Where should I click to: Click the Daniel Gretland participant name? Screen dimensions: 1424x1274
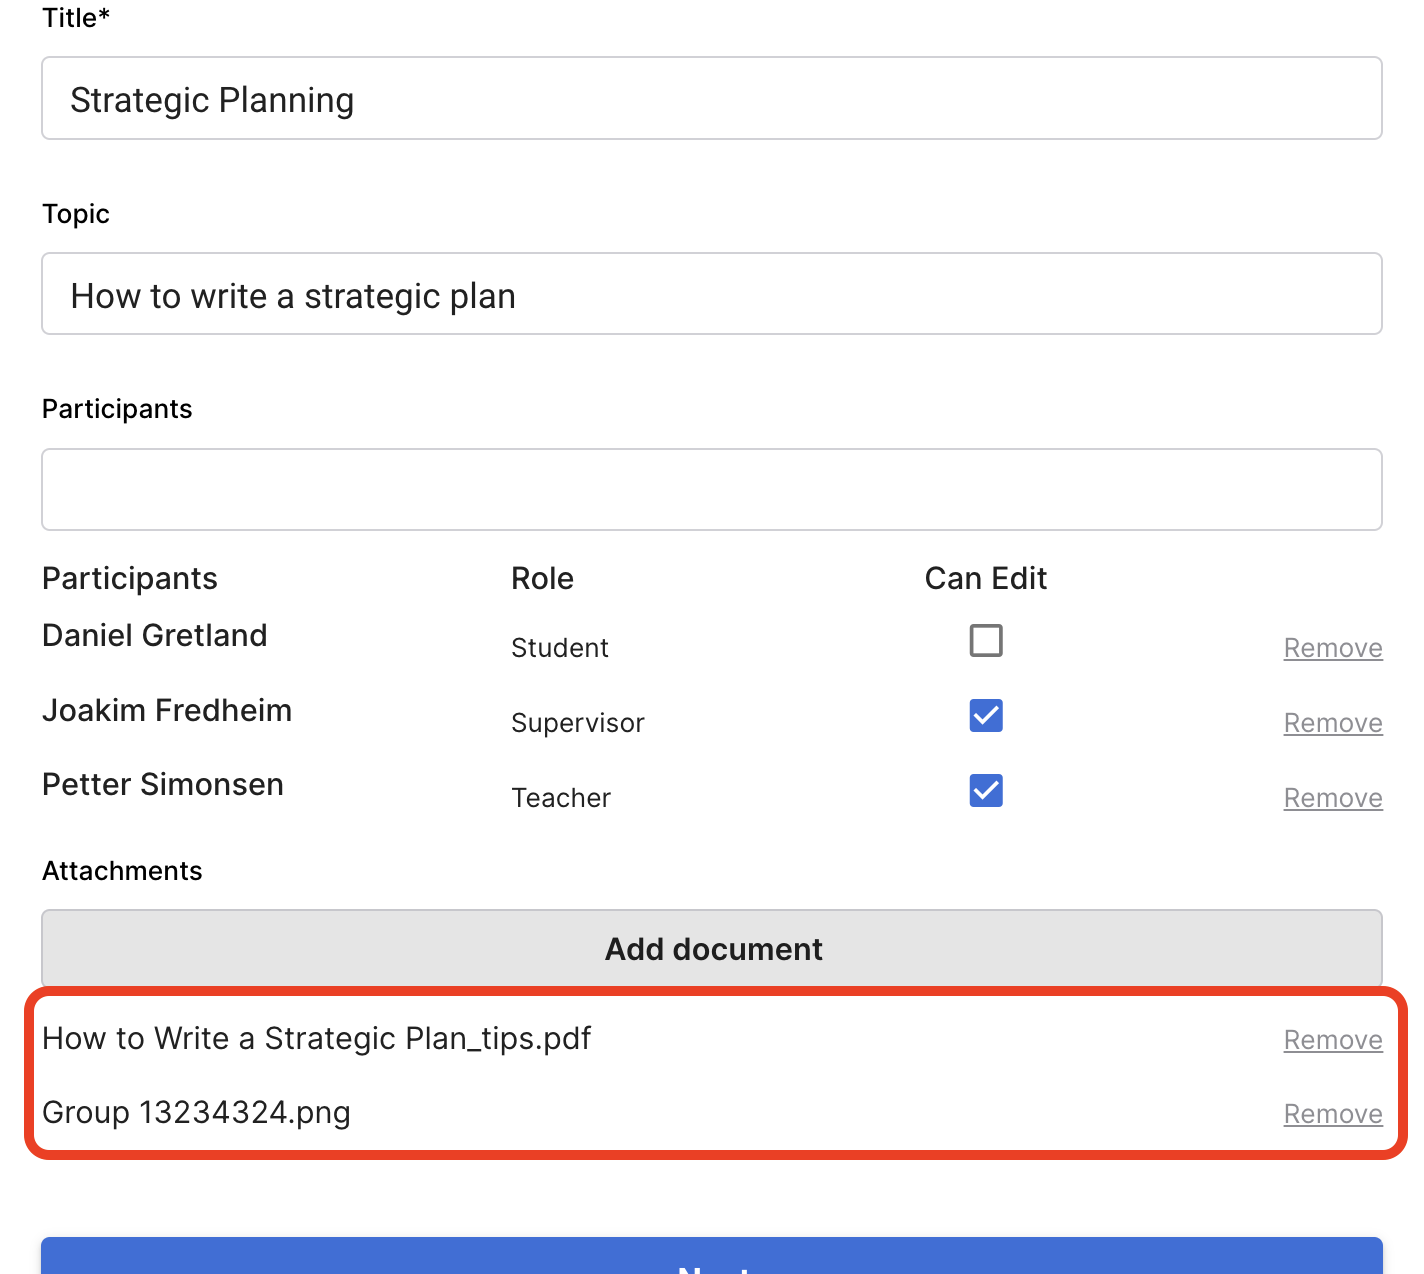point(155,636)
